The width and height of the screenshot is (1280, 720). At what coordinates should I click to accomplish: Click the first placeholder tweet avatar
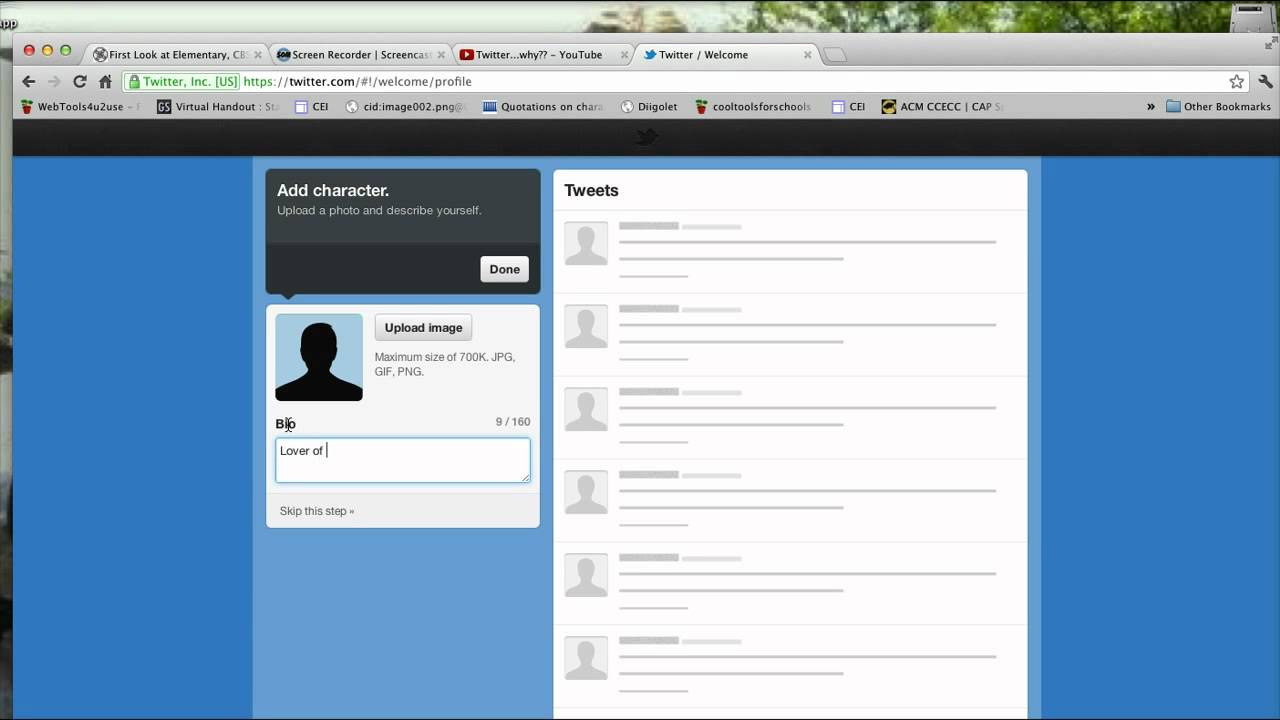click(x=586, y=244)
